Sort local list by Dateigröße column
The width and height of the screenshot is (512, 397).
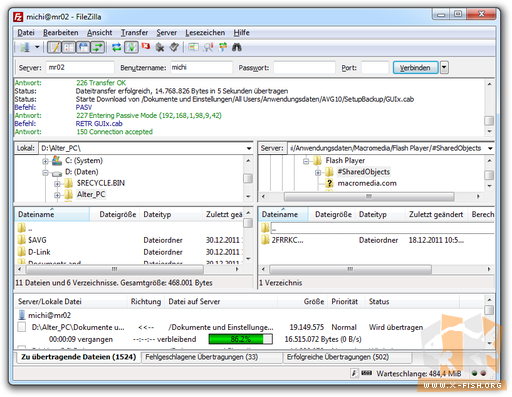tap(115, 214)
